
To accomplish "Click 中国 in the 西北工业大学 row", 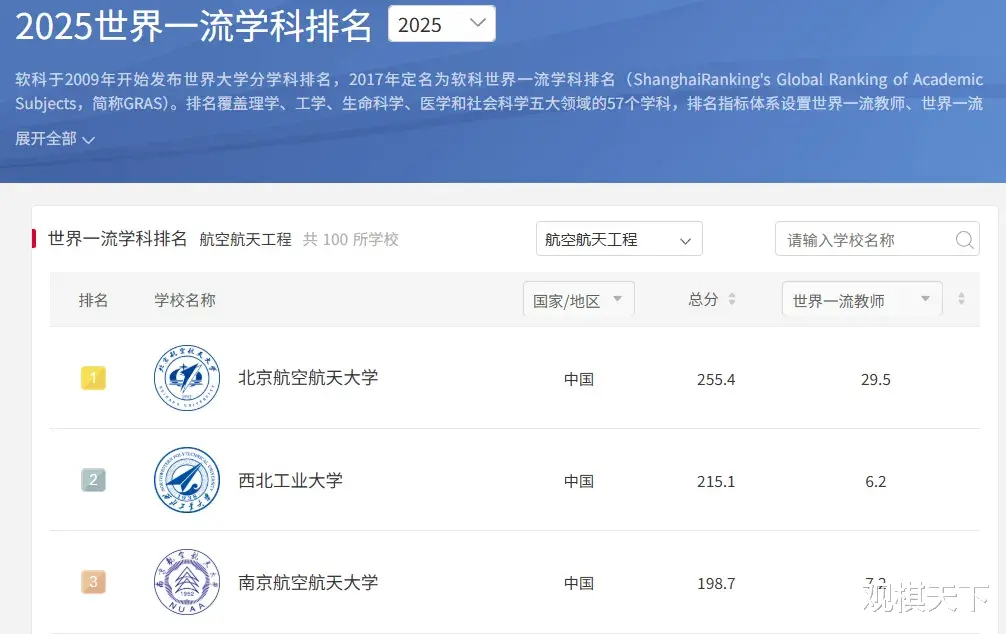I will 579,481.
